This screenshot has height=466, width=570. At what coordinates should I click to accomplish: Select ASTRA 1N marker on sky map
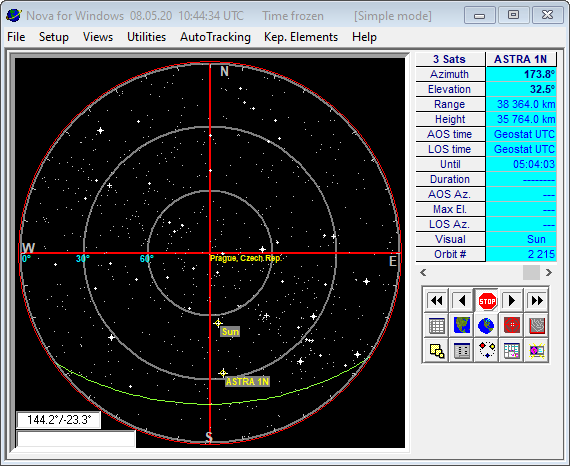tap(223, 373)
